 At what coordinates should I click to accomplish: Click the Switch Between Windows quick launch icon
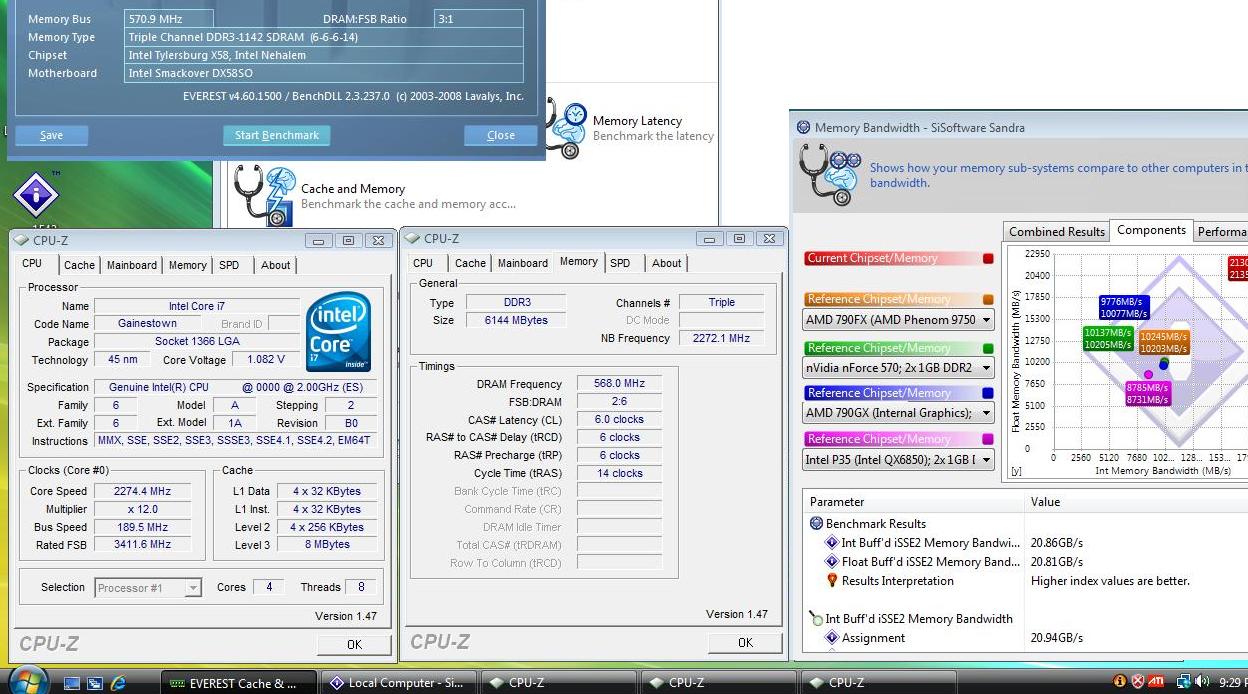click(95, 683)
